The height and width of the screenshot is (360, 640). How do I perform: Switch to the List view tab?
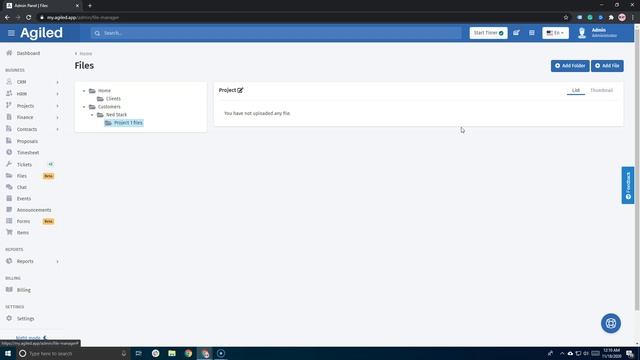point(576,90)
